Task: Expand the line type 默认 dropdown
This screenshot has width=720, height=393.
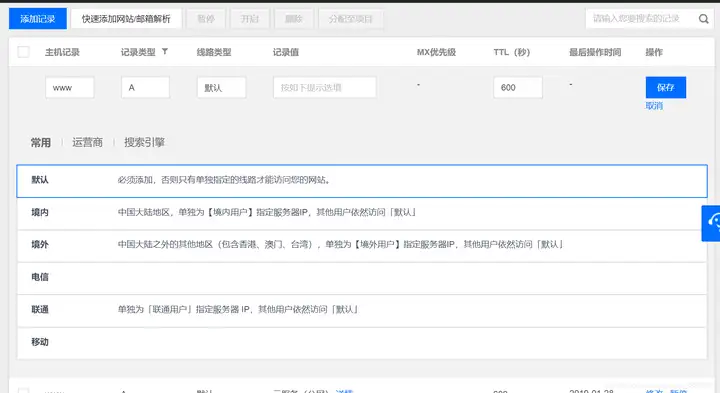Action: (x=221, y=87)
